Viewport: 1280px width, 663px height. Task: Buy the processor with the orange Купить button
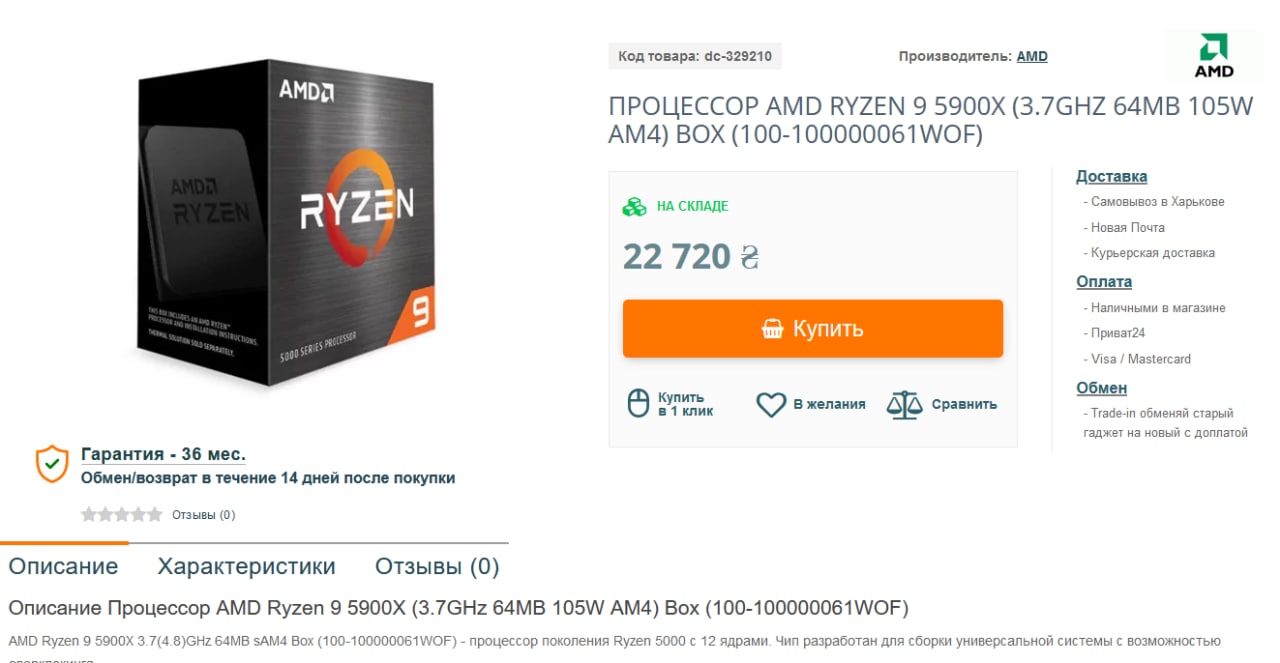click(x=813, y=329)
